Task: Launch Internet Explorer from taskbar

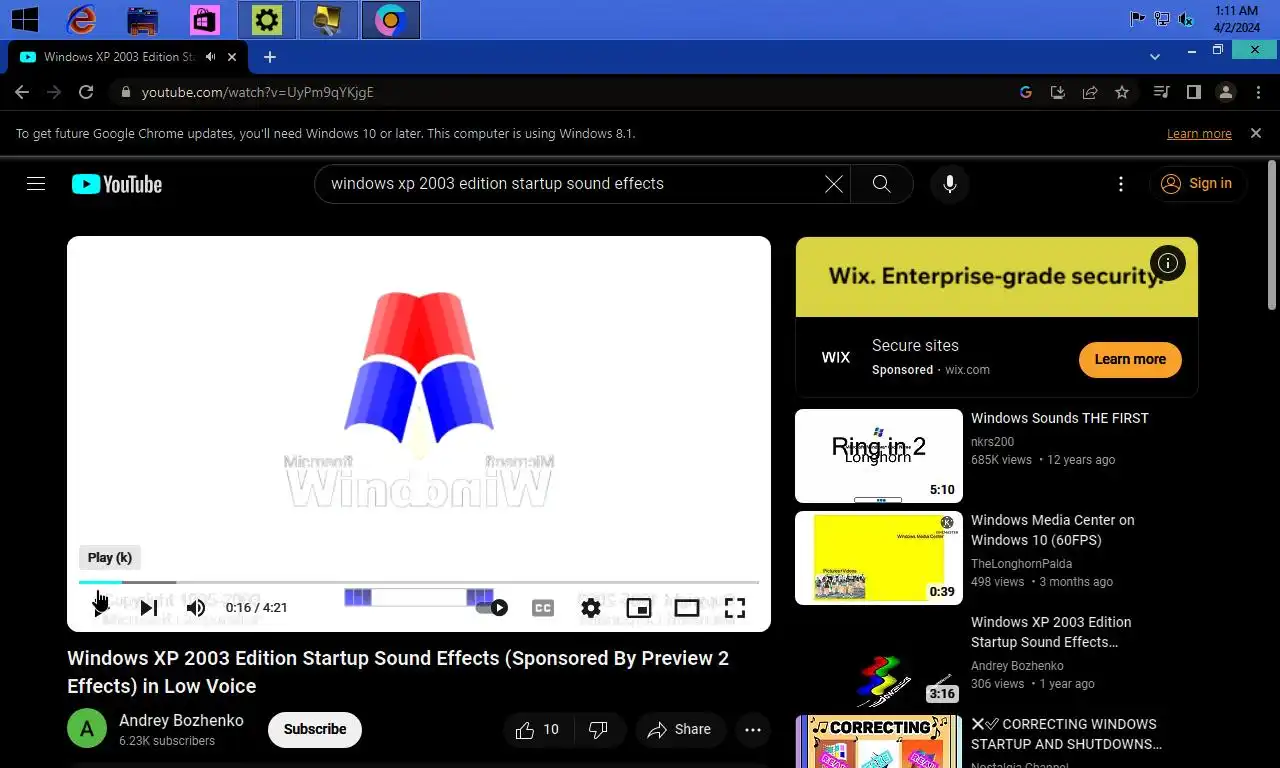Action: tap(81, 19)
